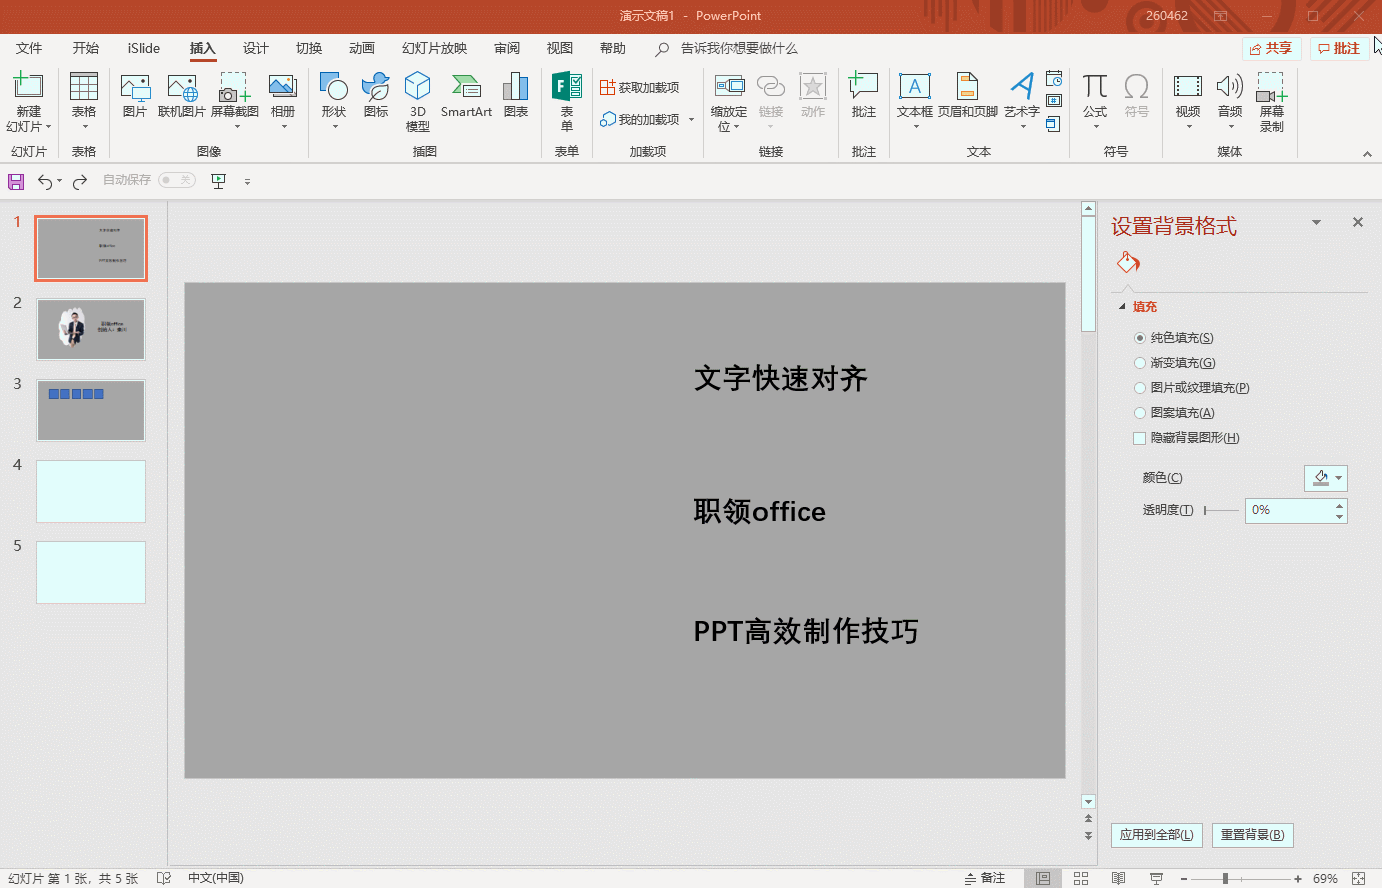
Task: Open the SmartArt insertion tool
Action: [466, 97]
